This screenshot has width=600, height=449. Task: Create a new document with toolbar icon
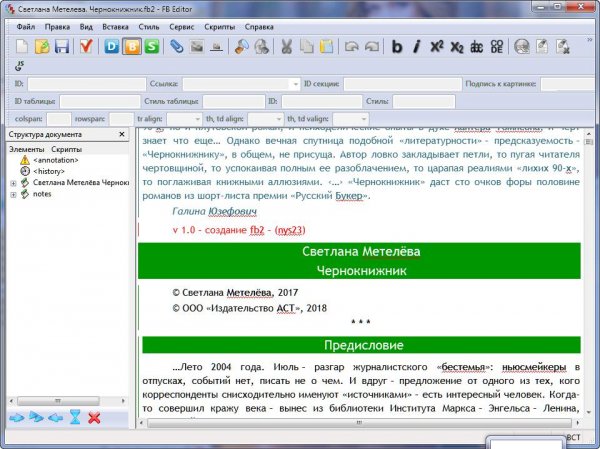coord(22,47)
